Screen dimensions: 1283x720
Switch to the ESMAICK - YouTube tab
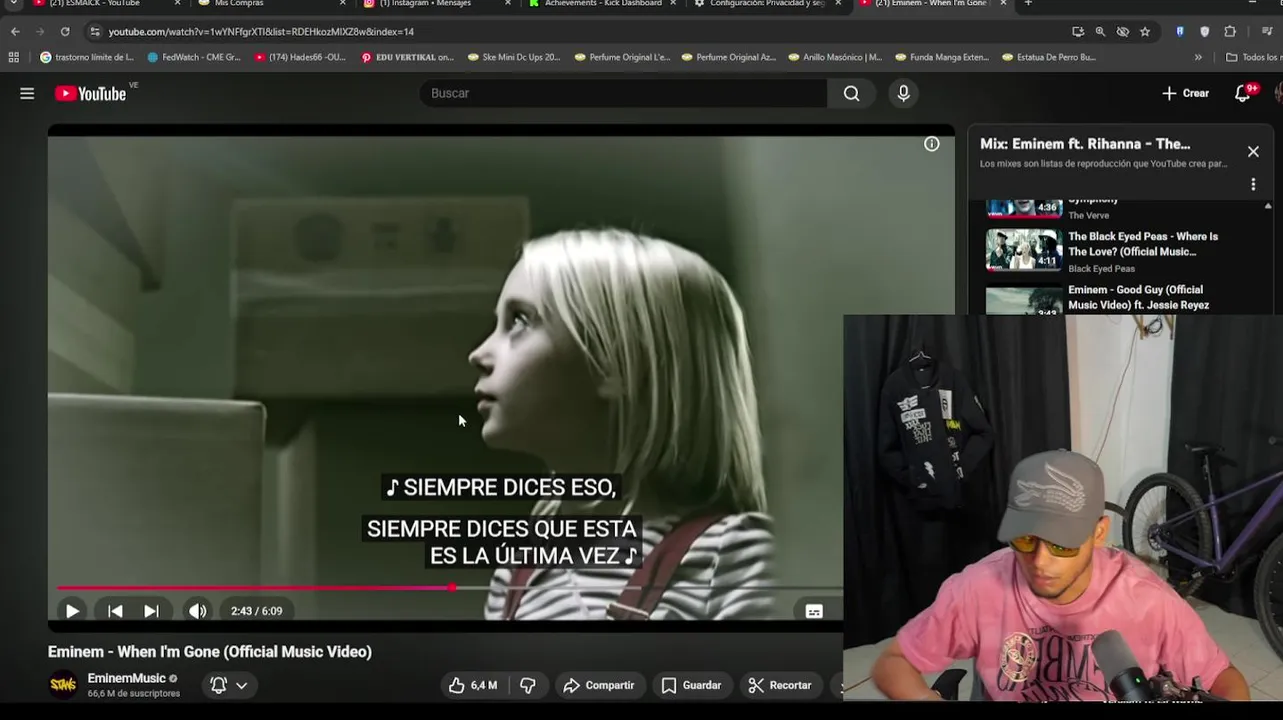[x=102, y=4]
